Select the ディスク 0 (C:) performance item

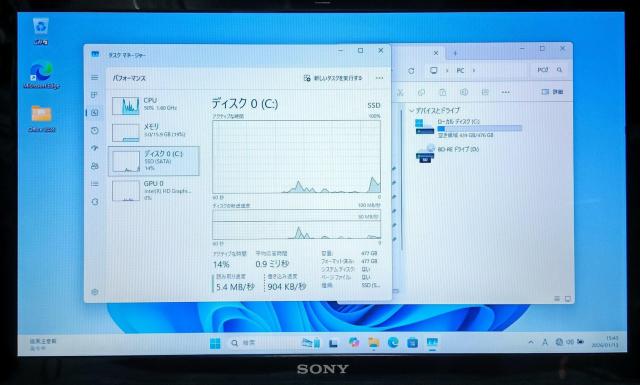(x=154, y=161)
